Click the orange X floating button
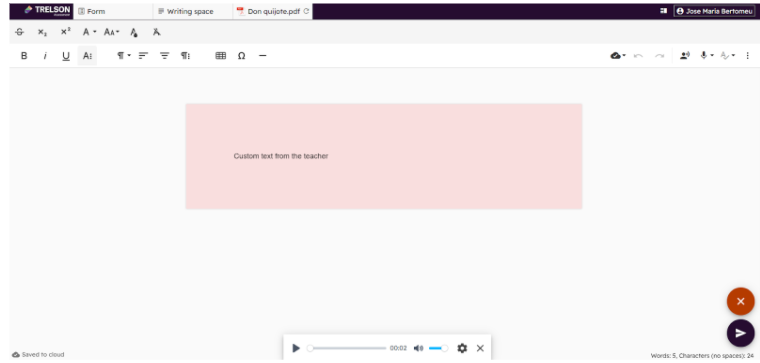This screenshot has height=363, width=760. [740, 301]
